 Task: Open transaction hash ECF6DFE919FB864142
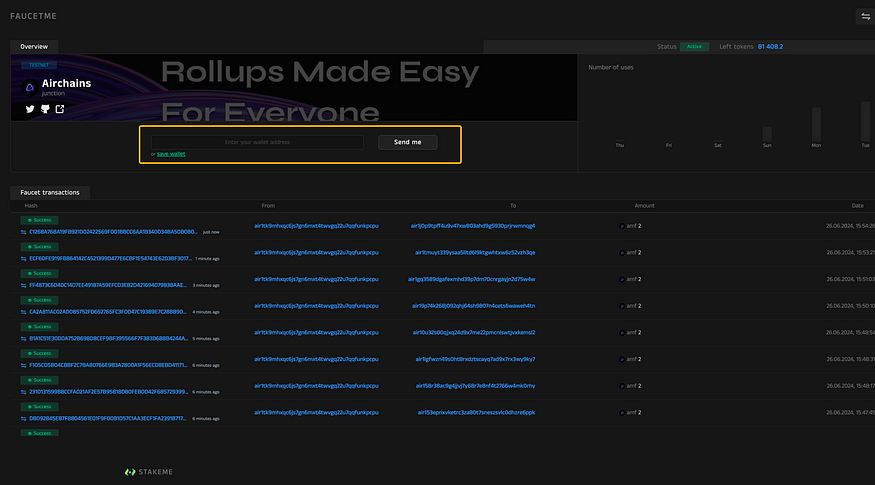coord(110,258)
